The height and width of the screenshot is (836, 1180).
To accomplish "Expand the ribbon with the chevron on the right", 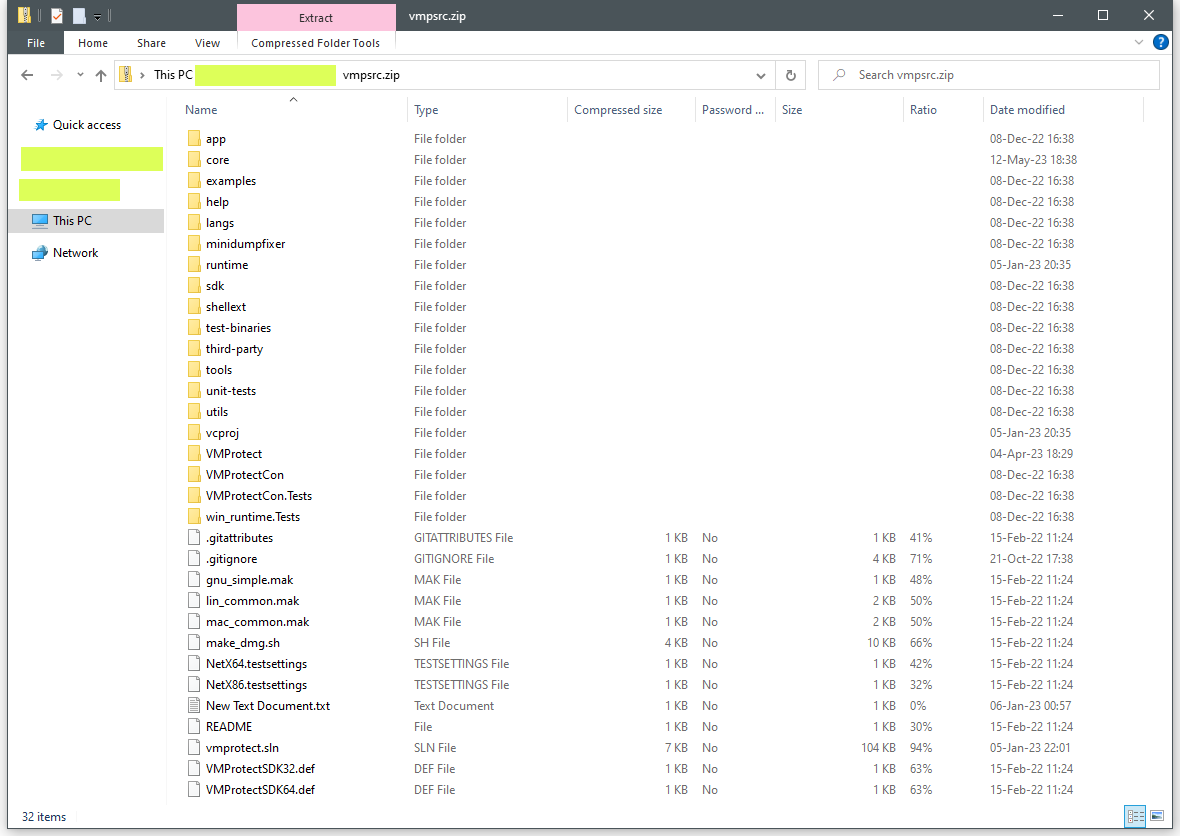I will point(1138,42).
